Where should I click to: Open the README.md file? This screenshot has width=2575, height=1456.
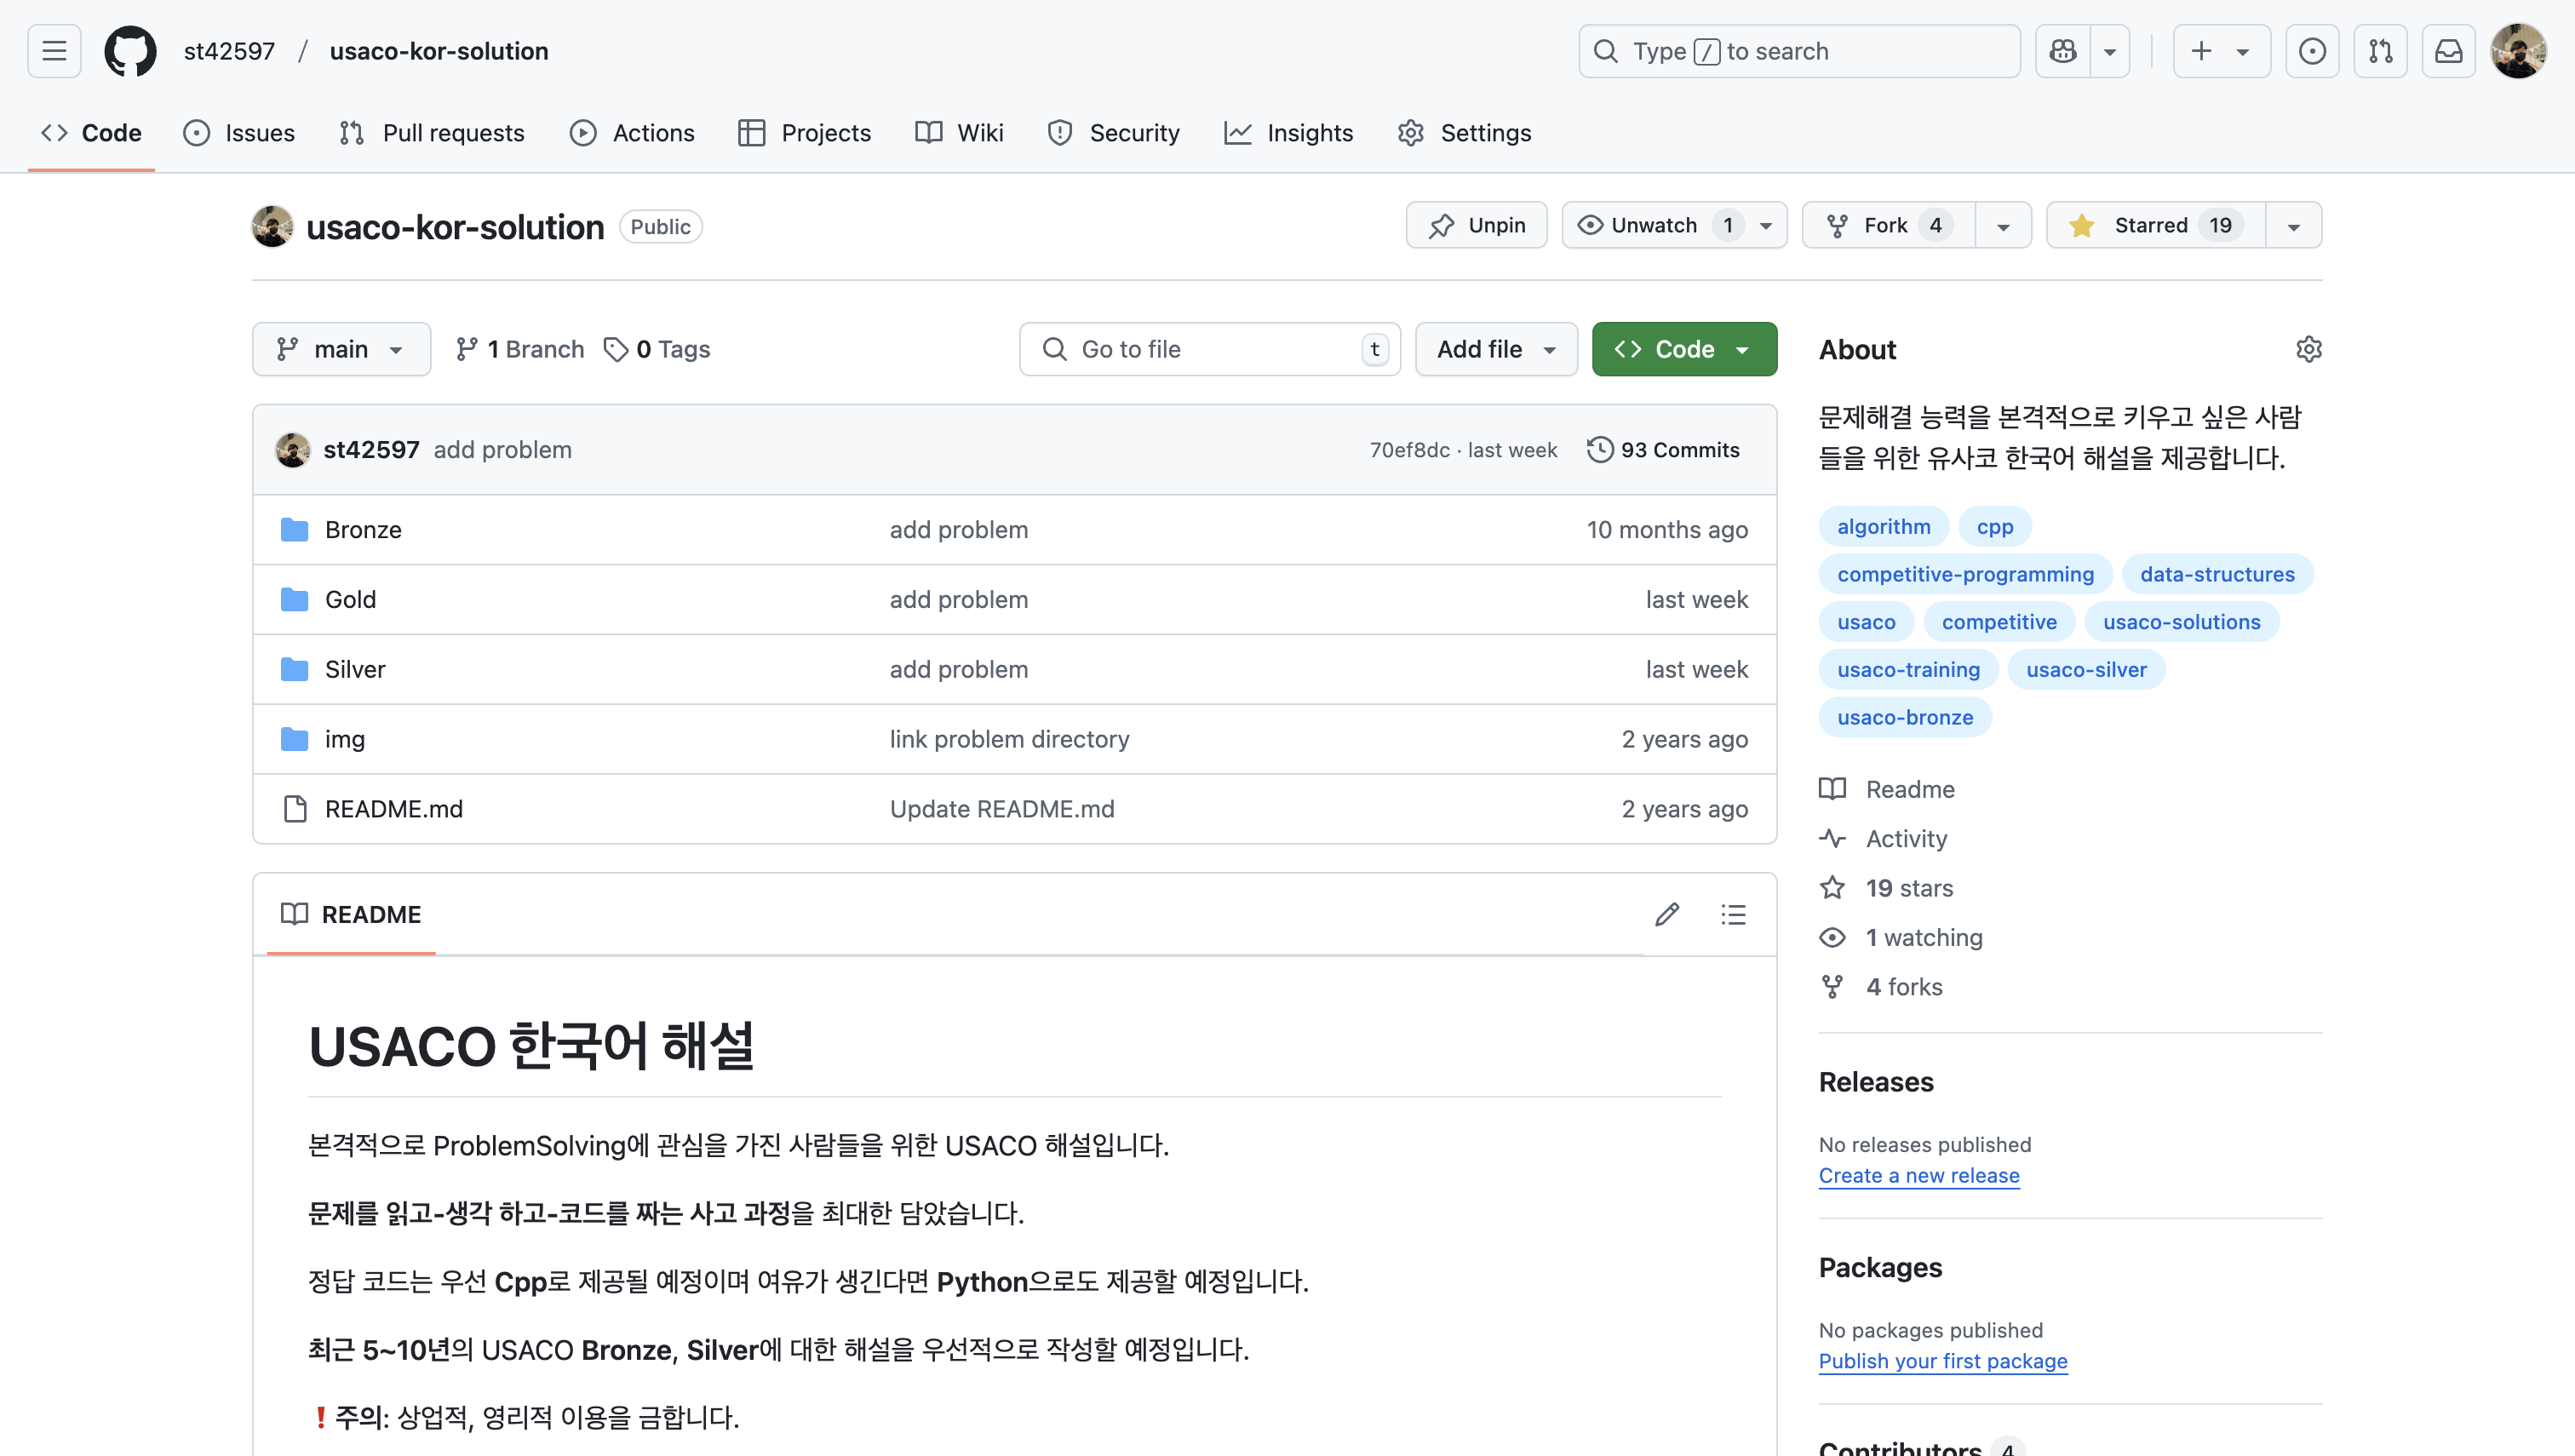393,809
